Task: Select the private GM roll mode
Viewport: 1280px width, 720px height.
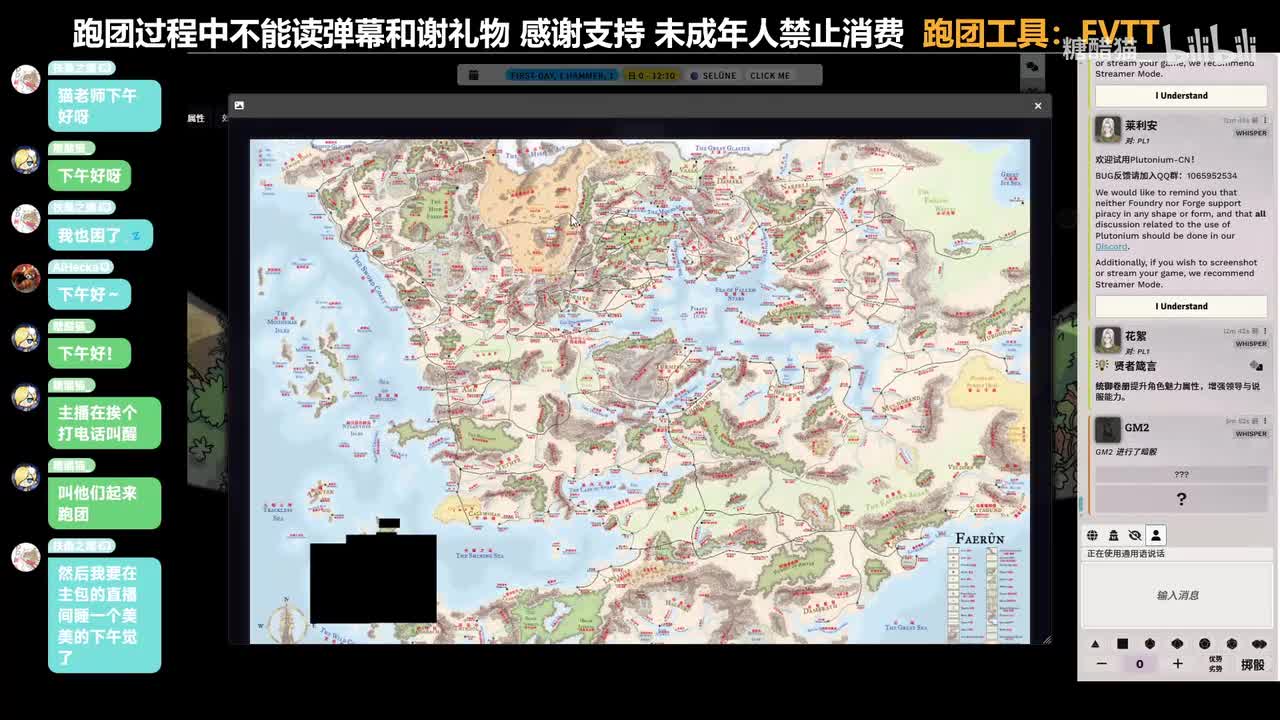Action: pyautogui.click(x=1113, y=536)
